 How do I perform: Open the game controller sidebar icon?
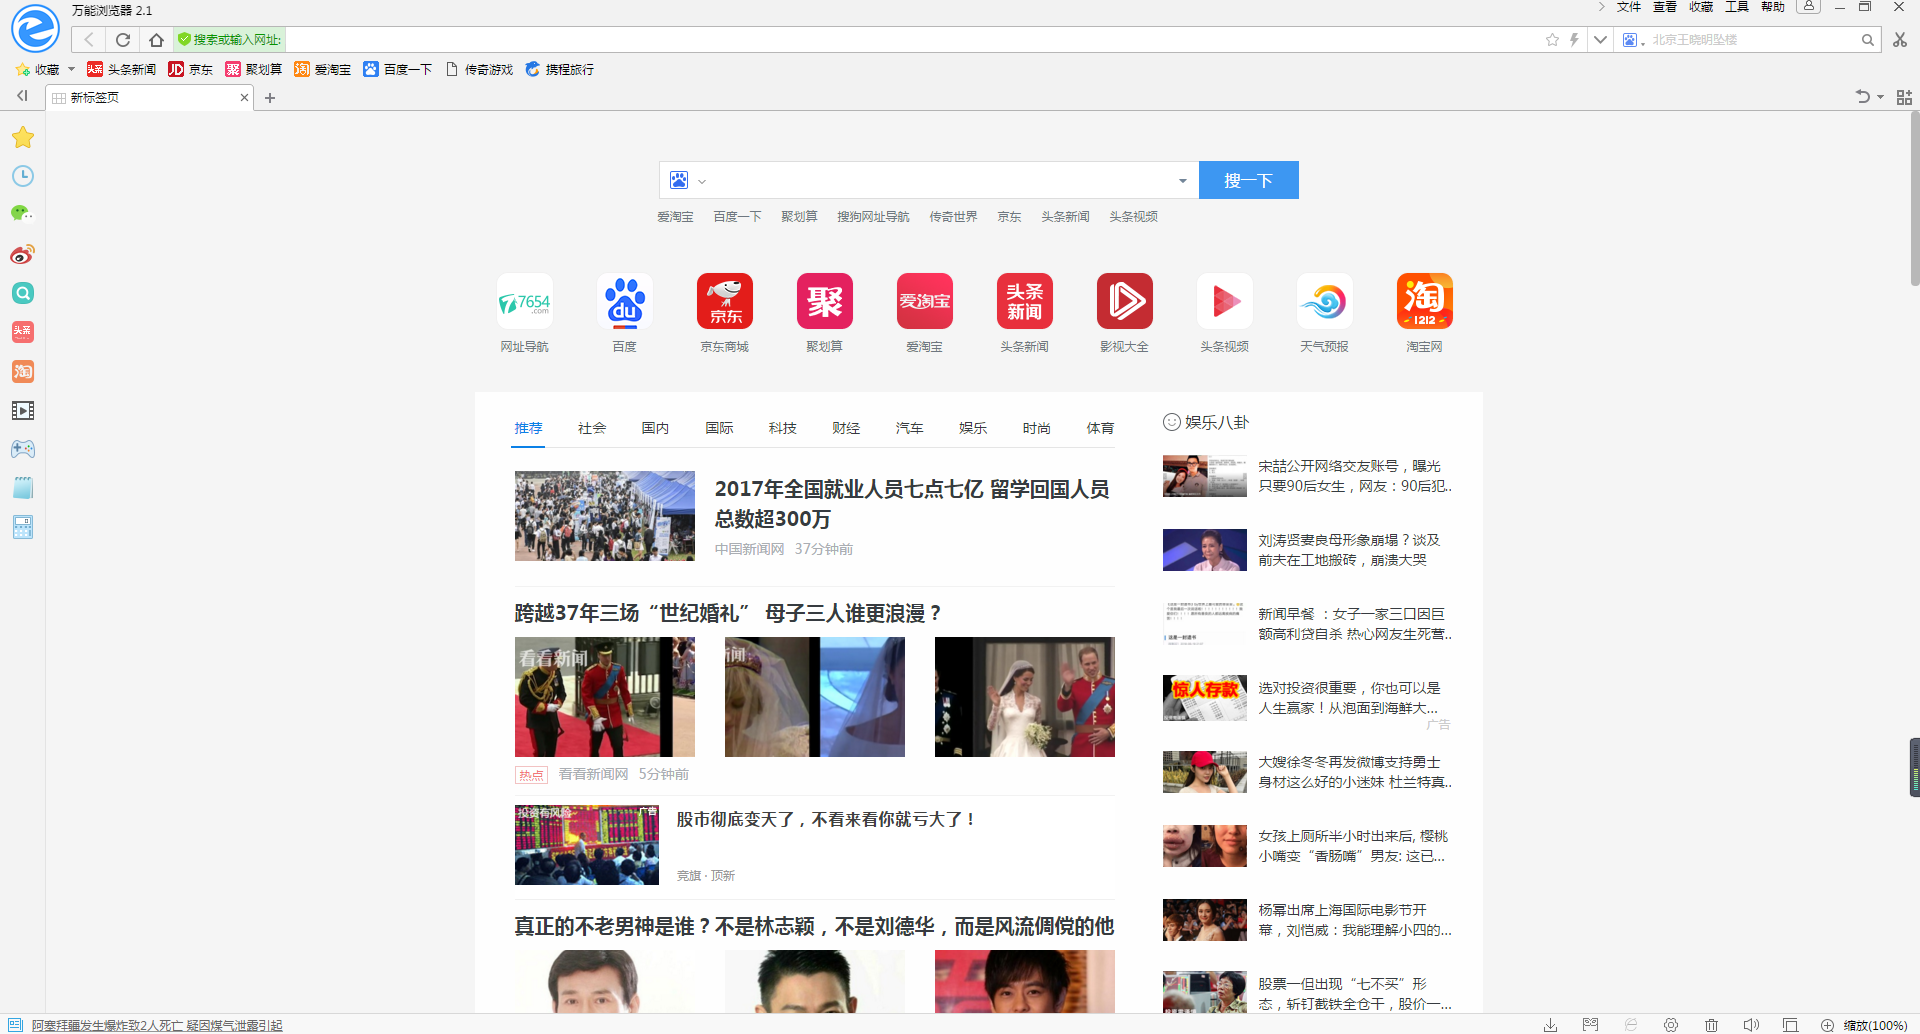(x=23, y=449)
